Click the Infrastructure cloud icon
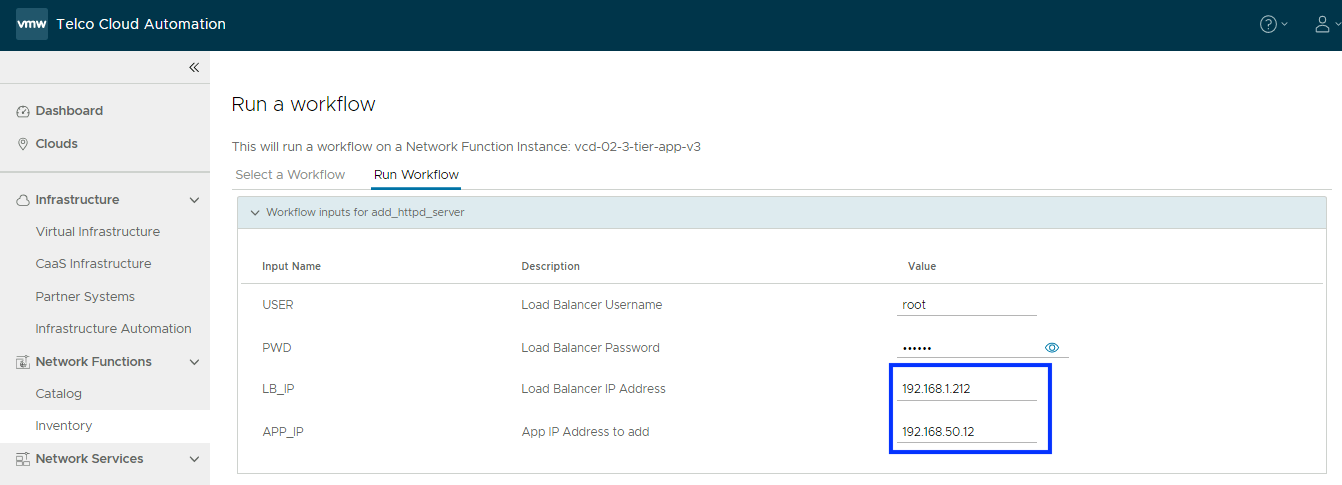Image resolution: width=1342 pixels, height=485 pixels. (x=23, y=200)
